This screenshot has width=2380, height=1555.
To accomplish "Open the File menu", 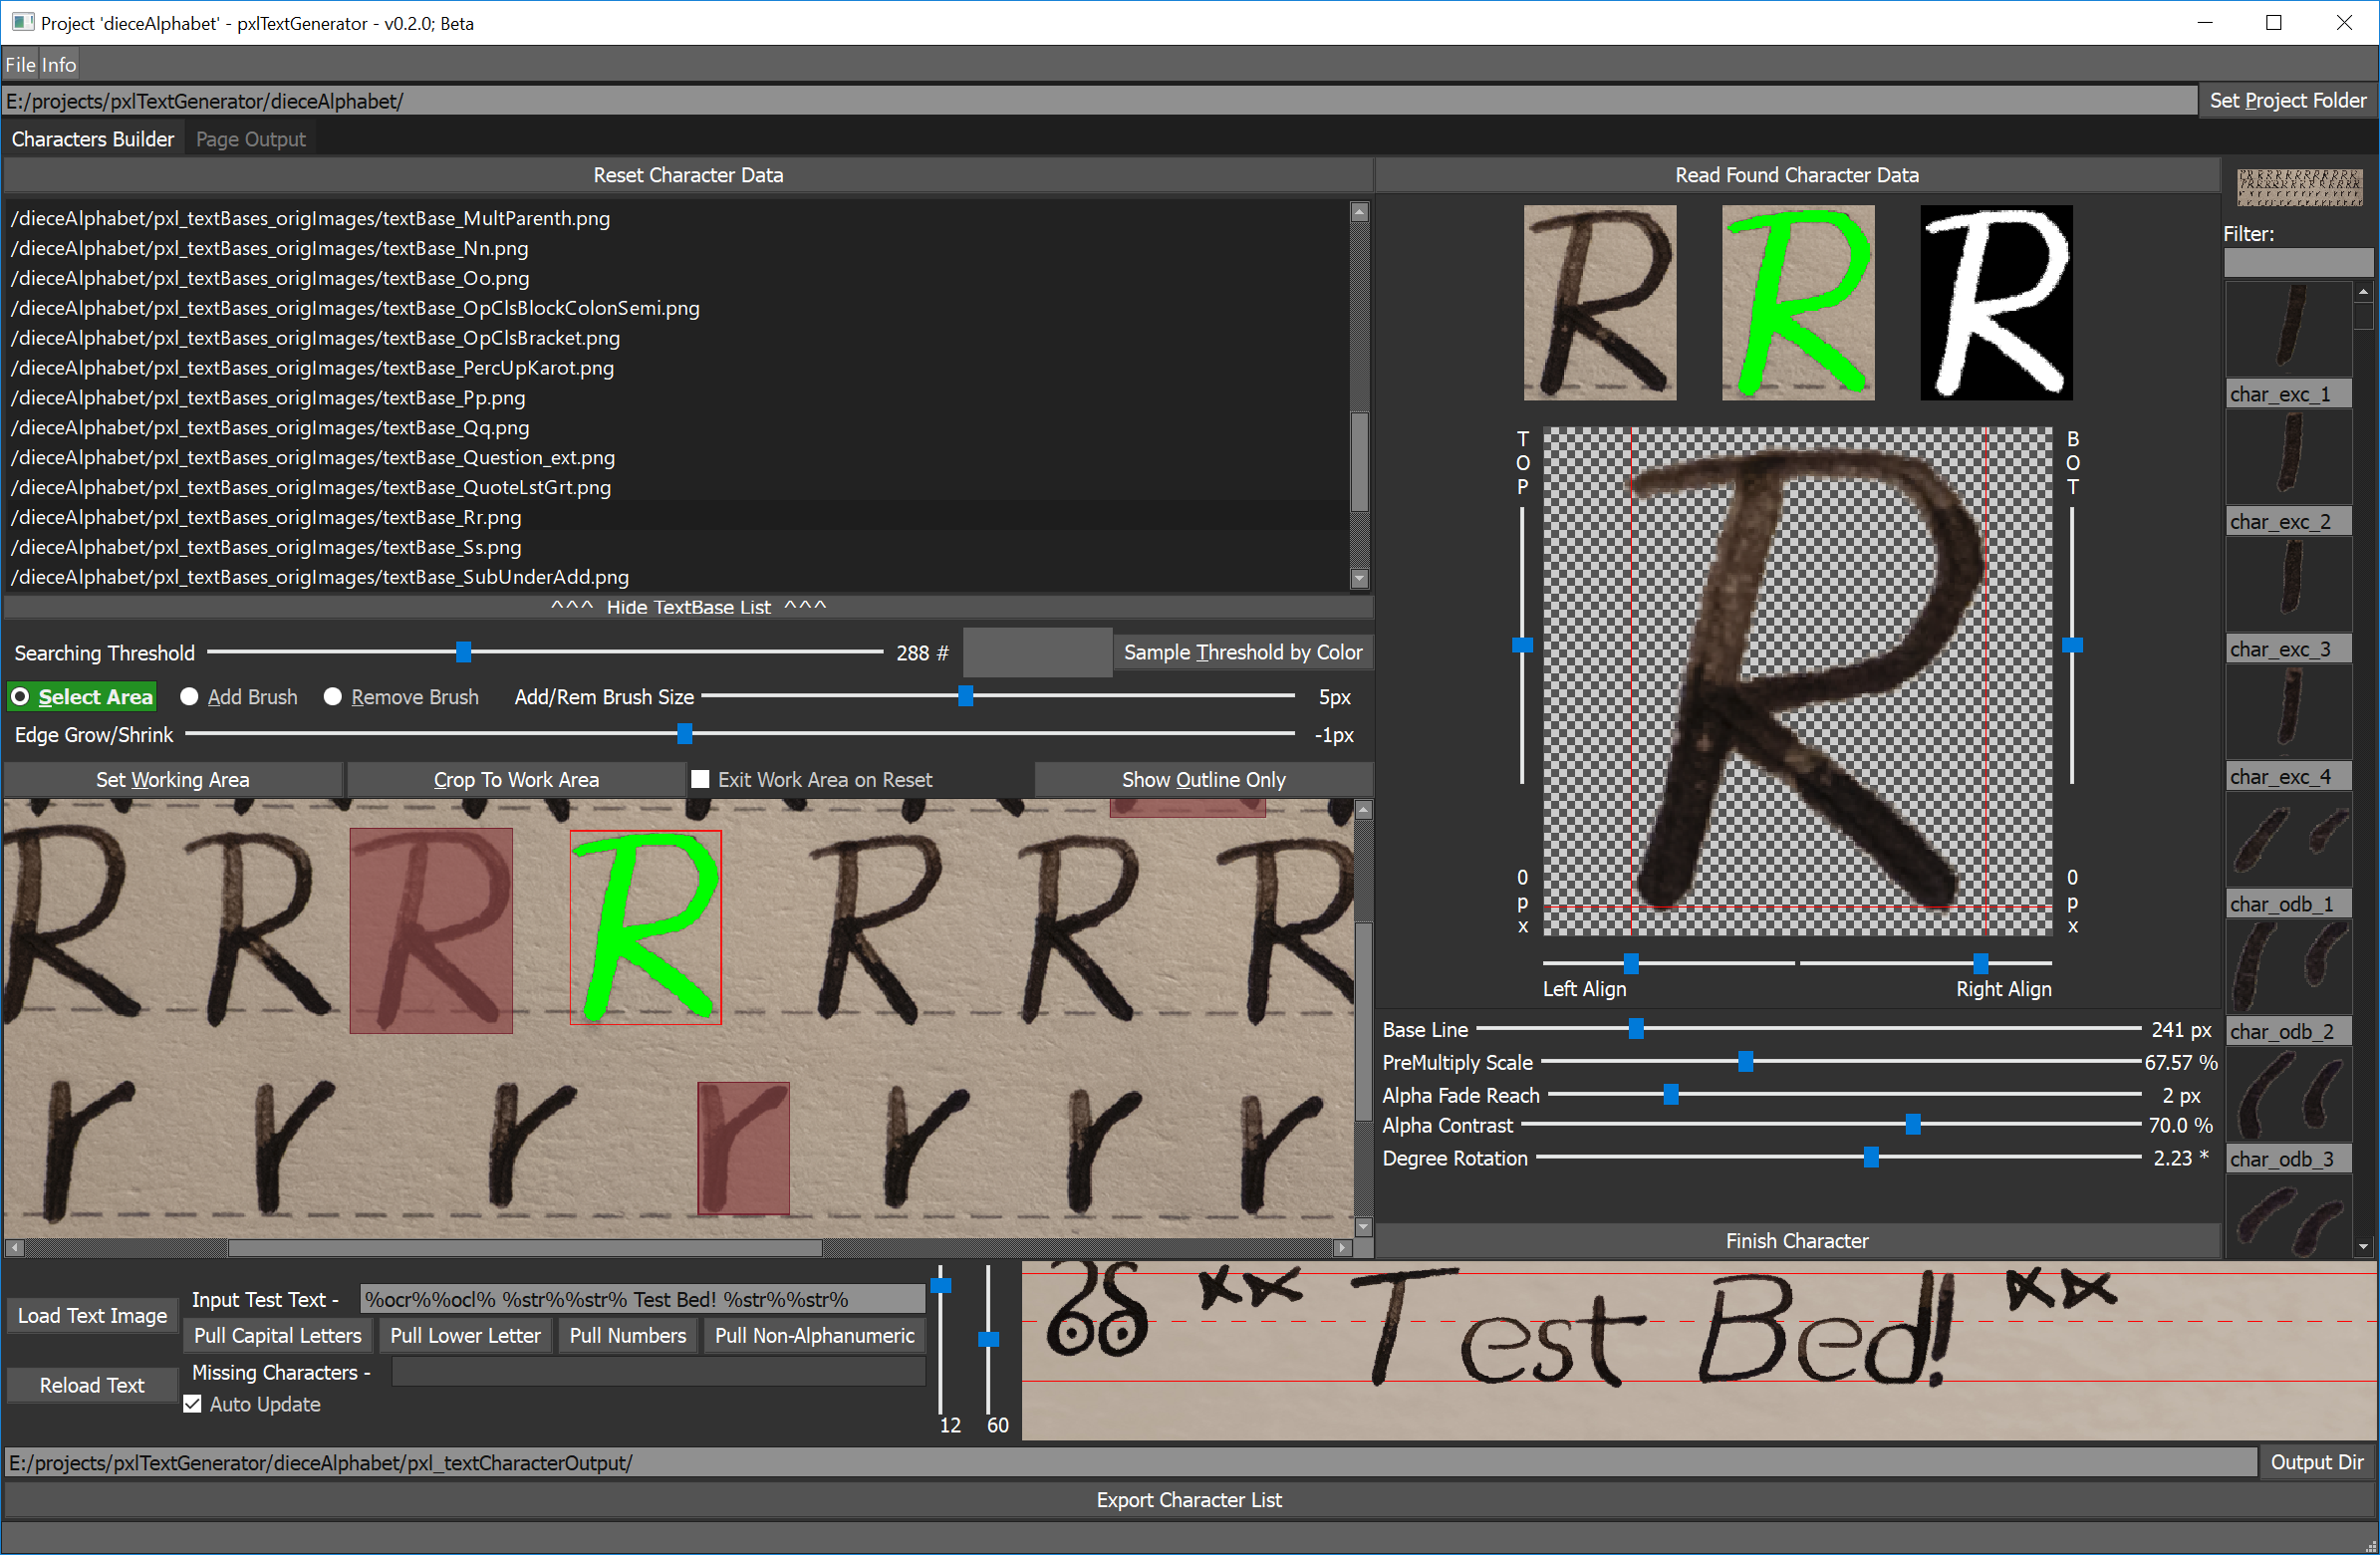I will click(20, 65).
